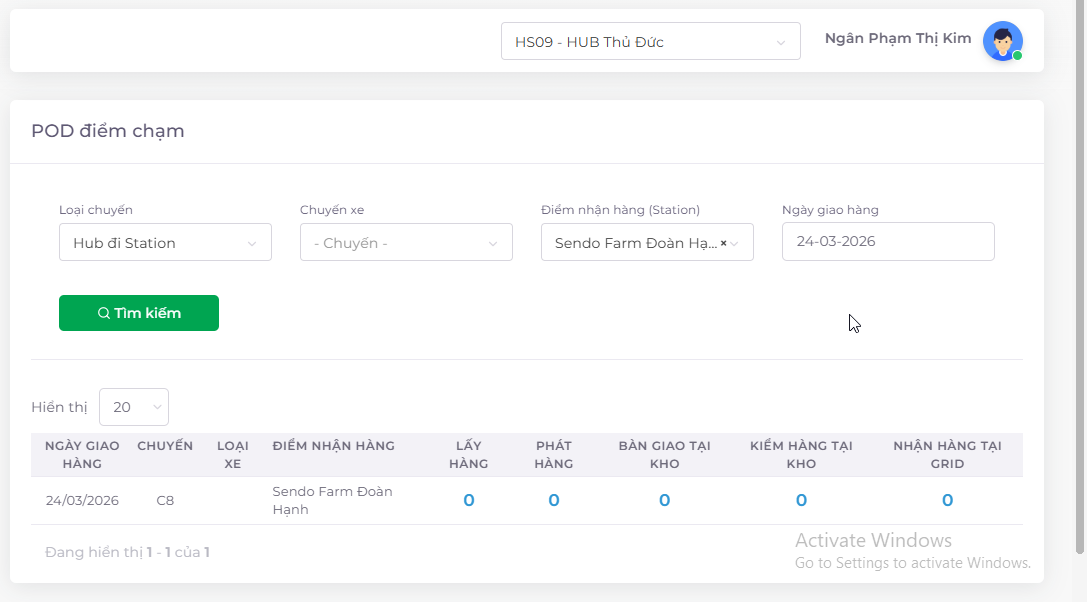Select the C8 trip row

click(165, 500)
